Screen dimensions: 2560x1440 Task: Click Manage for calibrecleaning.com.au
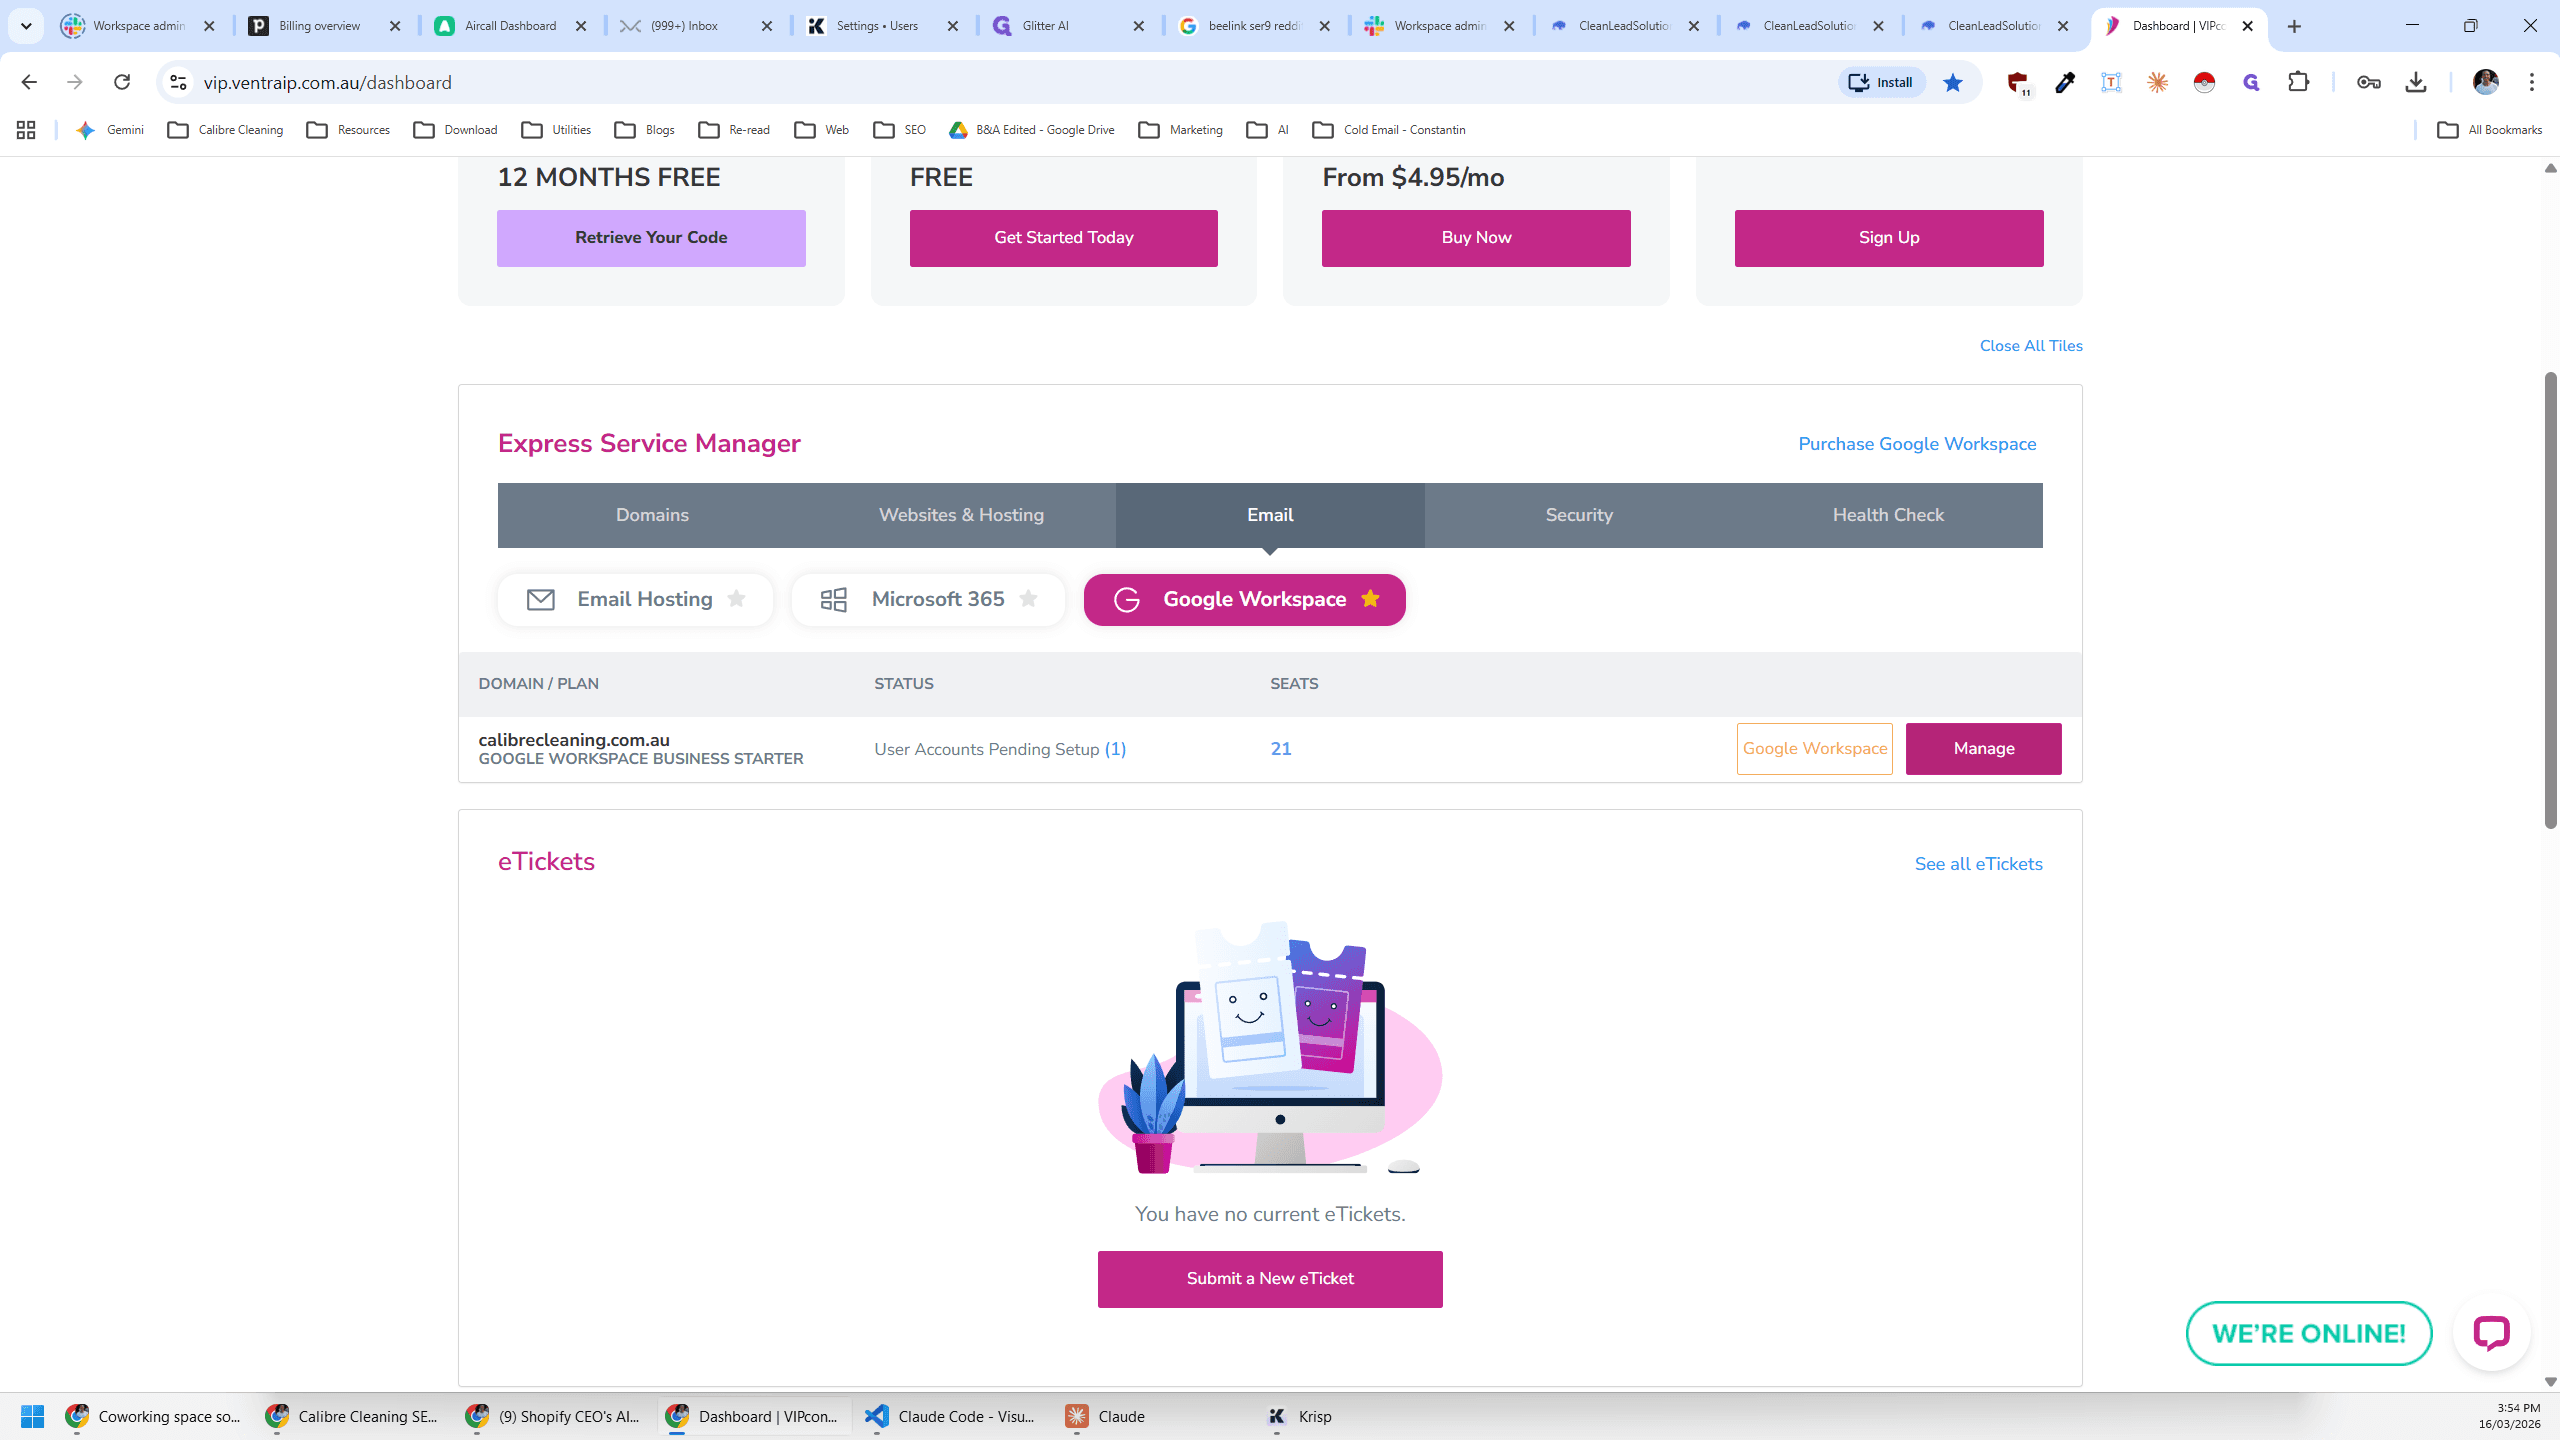1984,749
